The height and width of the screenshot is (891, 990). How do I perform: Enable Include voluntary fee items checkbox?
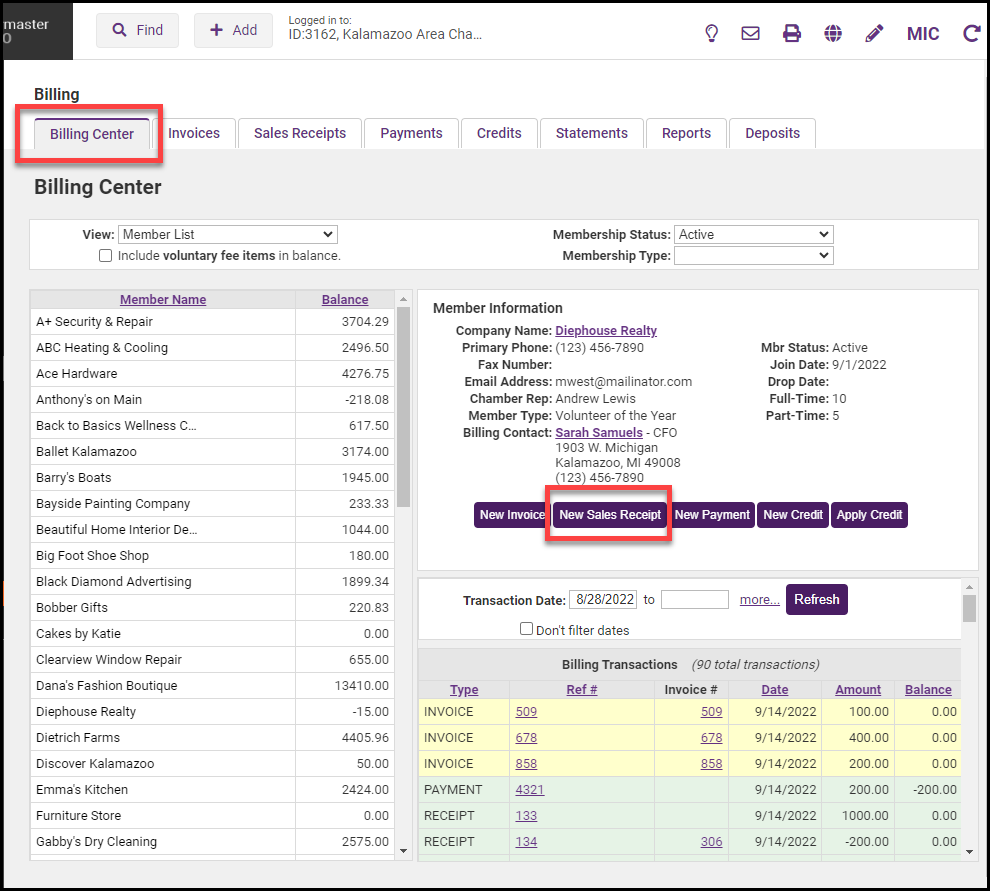(x=106, y=256)
